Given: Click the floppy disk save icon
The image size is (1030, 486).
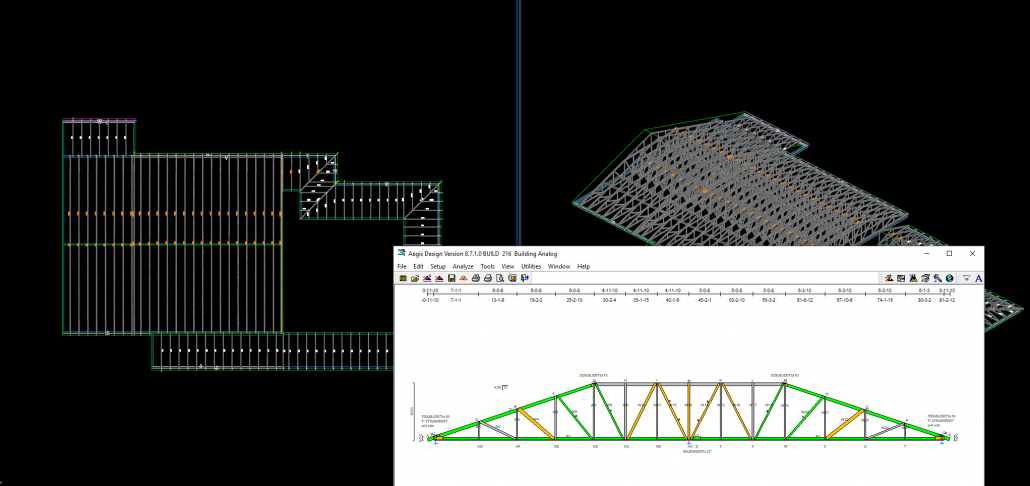Looking at the screenshot, I should point(451,278).
